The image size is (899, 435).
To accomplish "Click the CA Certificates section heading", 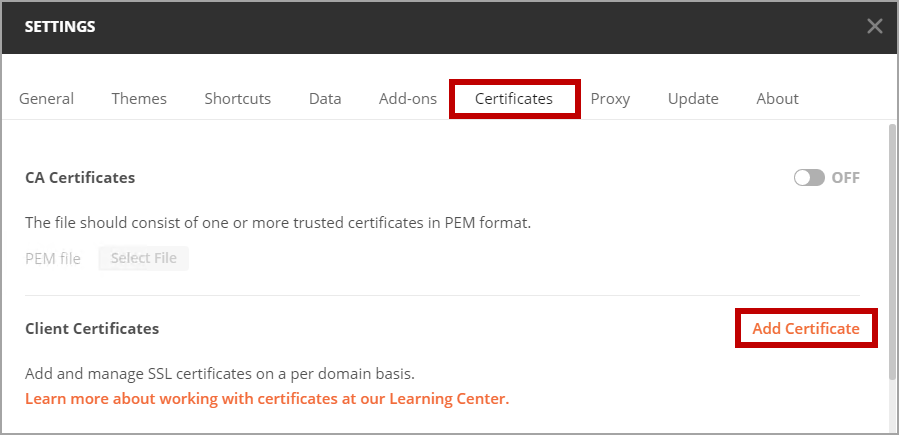I will click(80, 178).
